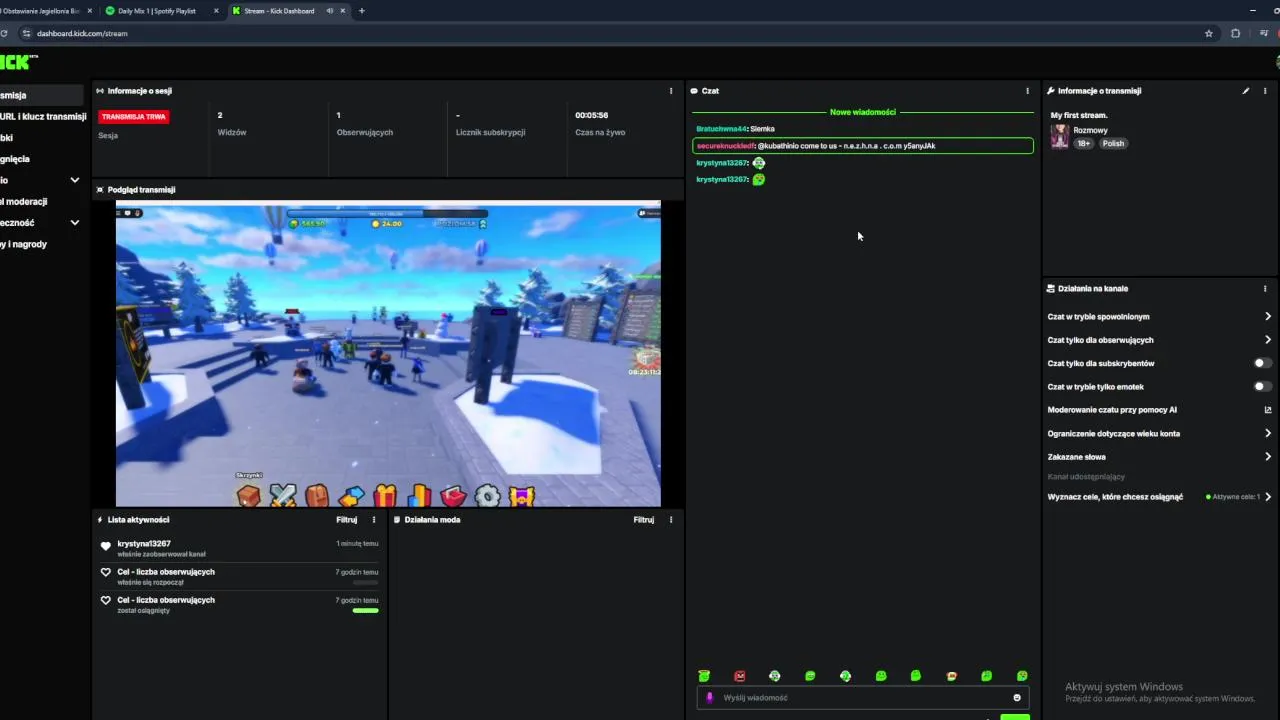The image size is (1280, 720).
Task: Click the mute-tab speaker icon on Kick tab
Action: [x=329, y=11]
